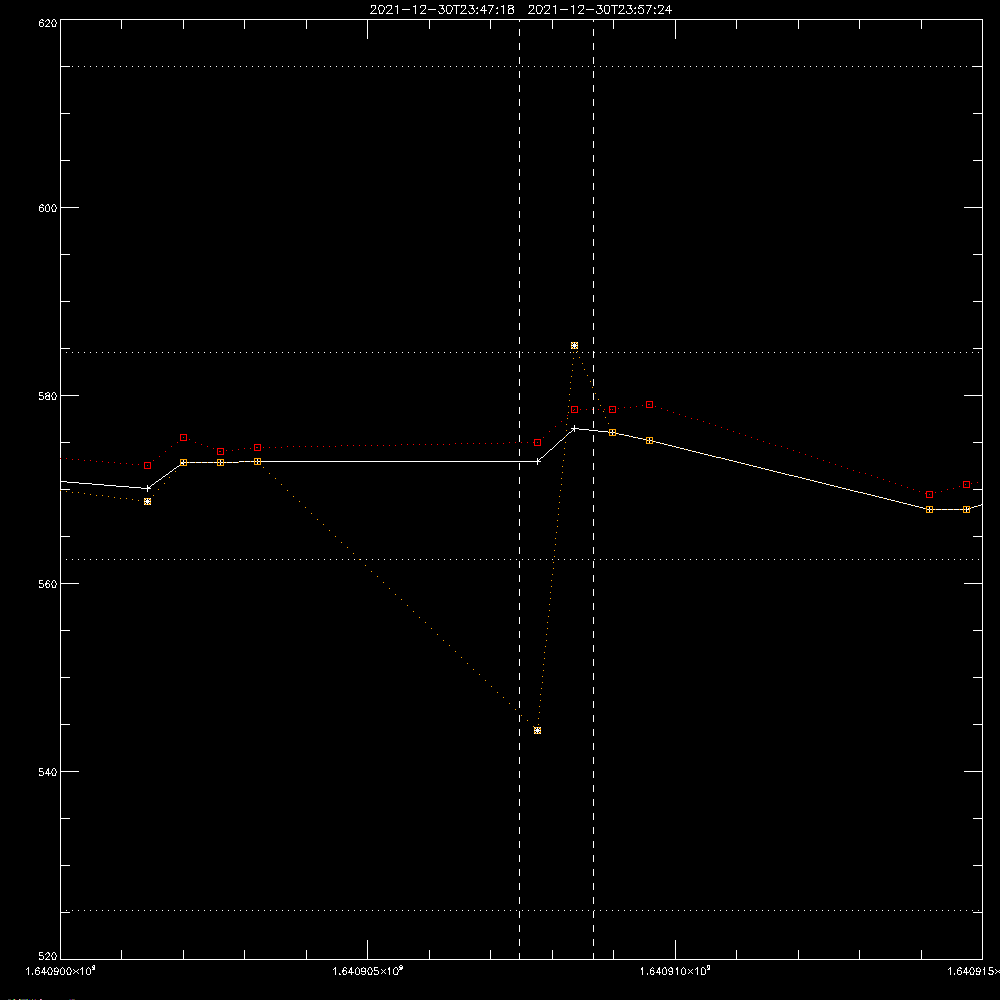
Task: Select the 600 y-axis label
Action: pos(48,208)
